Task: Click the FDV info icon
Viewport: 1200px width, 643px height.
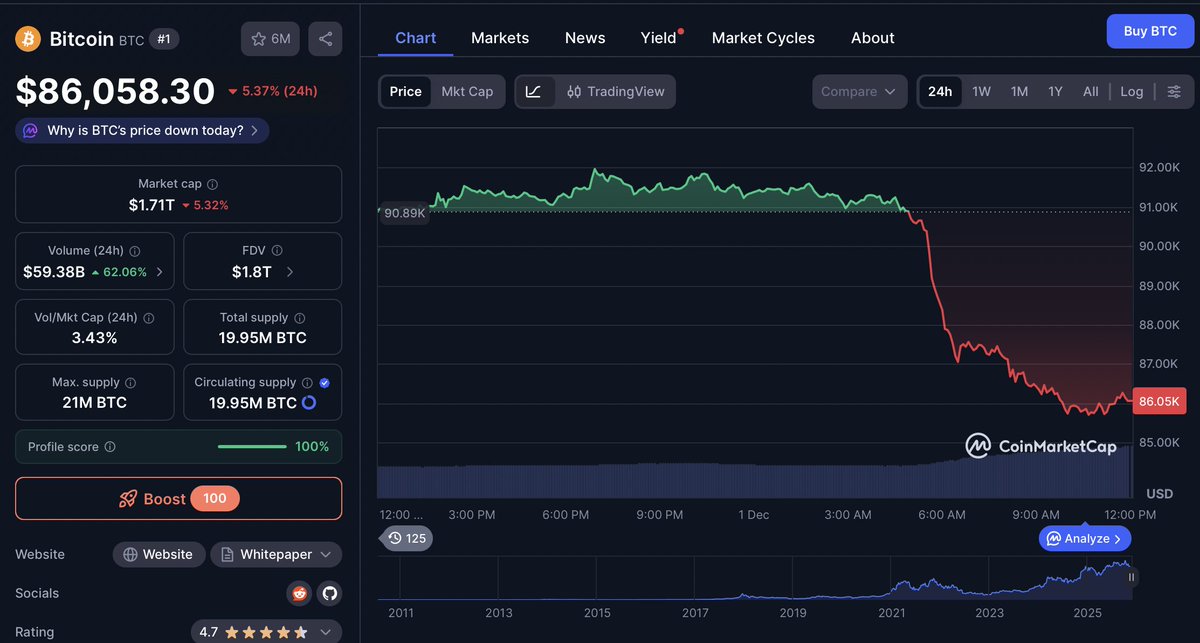Action: pyautogui.click(x=277, y=251)
